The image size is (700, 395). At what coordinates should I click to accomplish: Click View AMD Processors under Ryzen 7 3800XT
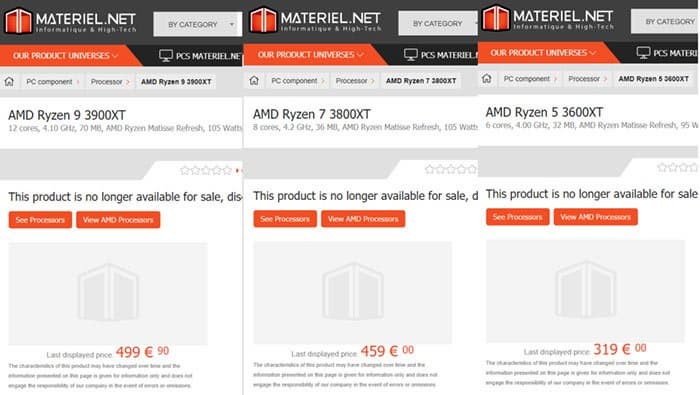click(363, 219)
